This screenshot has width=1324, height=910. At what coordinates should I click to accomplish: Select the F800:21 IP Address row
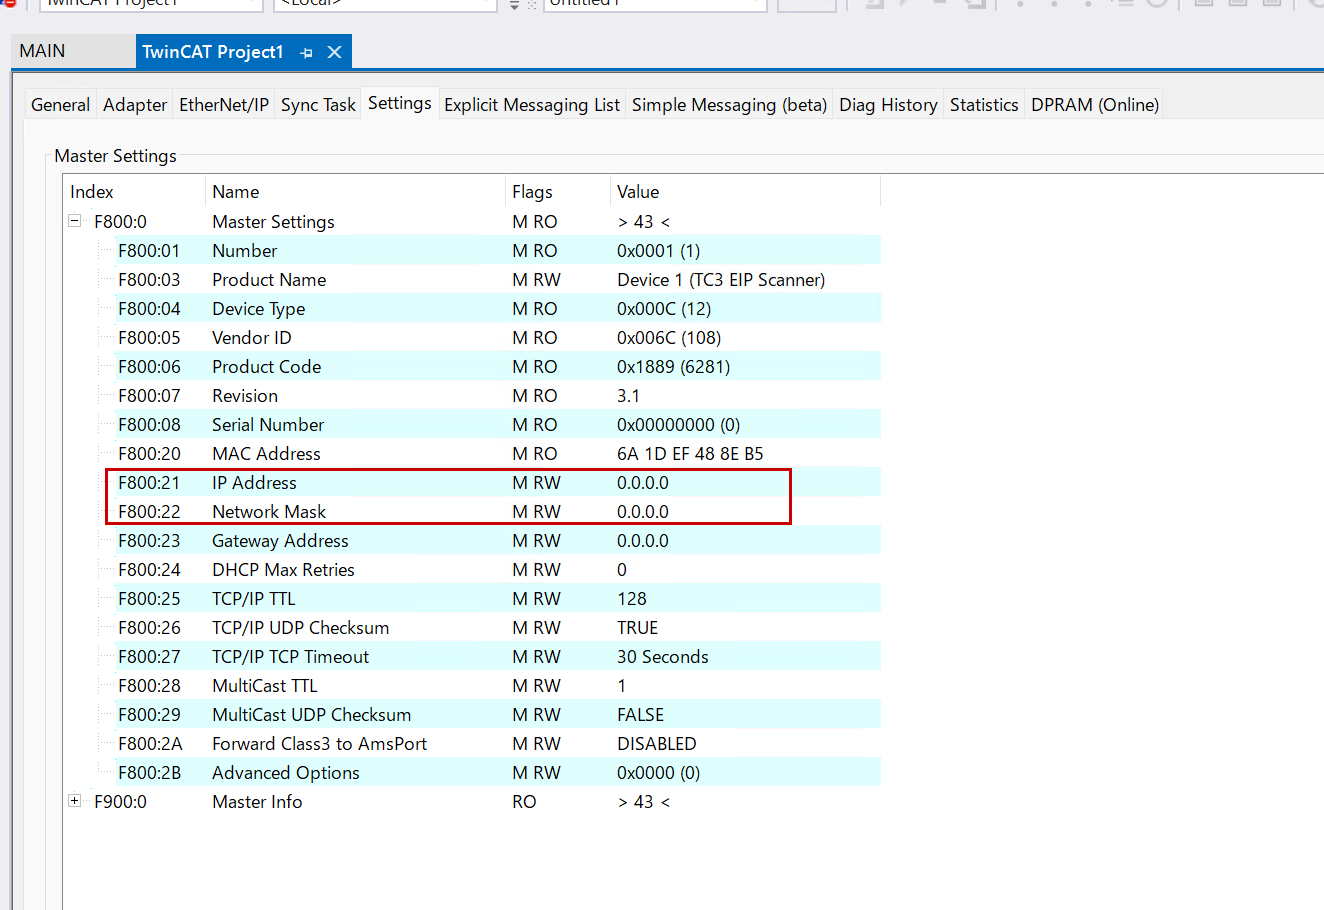tap(254, 483)
